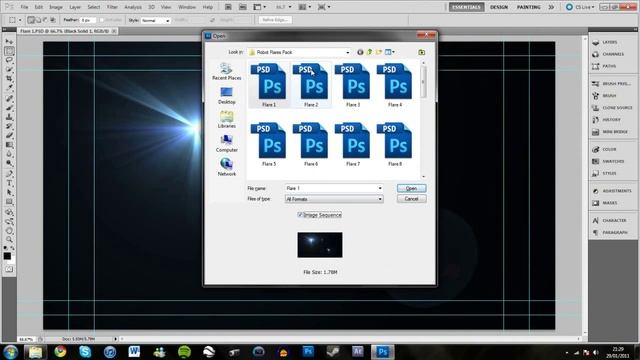
Task: Click the favorites icon in Open dialog
Action: coord(422,52)
